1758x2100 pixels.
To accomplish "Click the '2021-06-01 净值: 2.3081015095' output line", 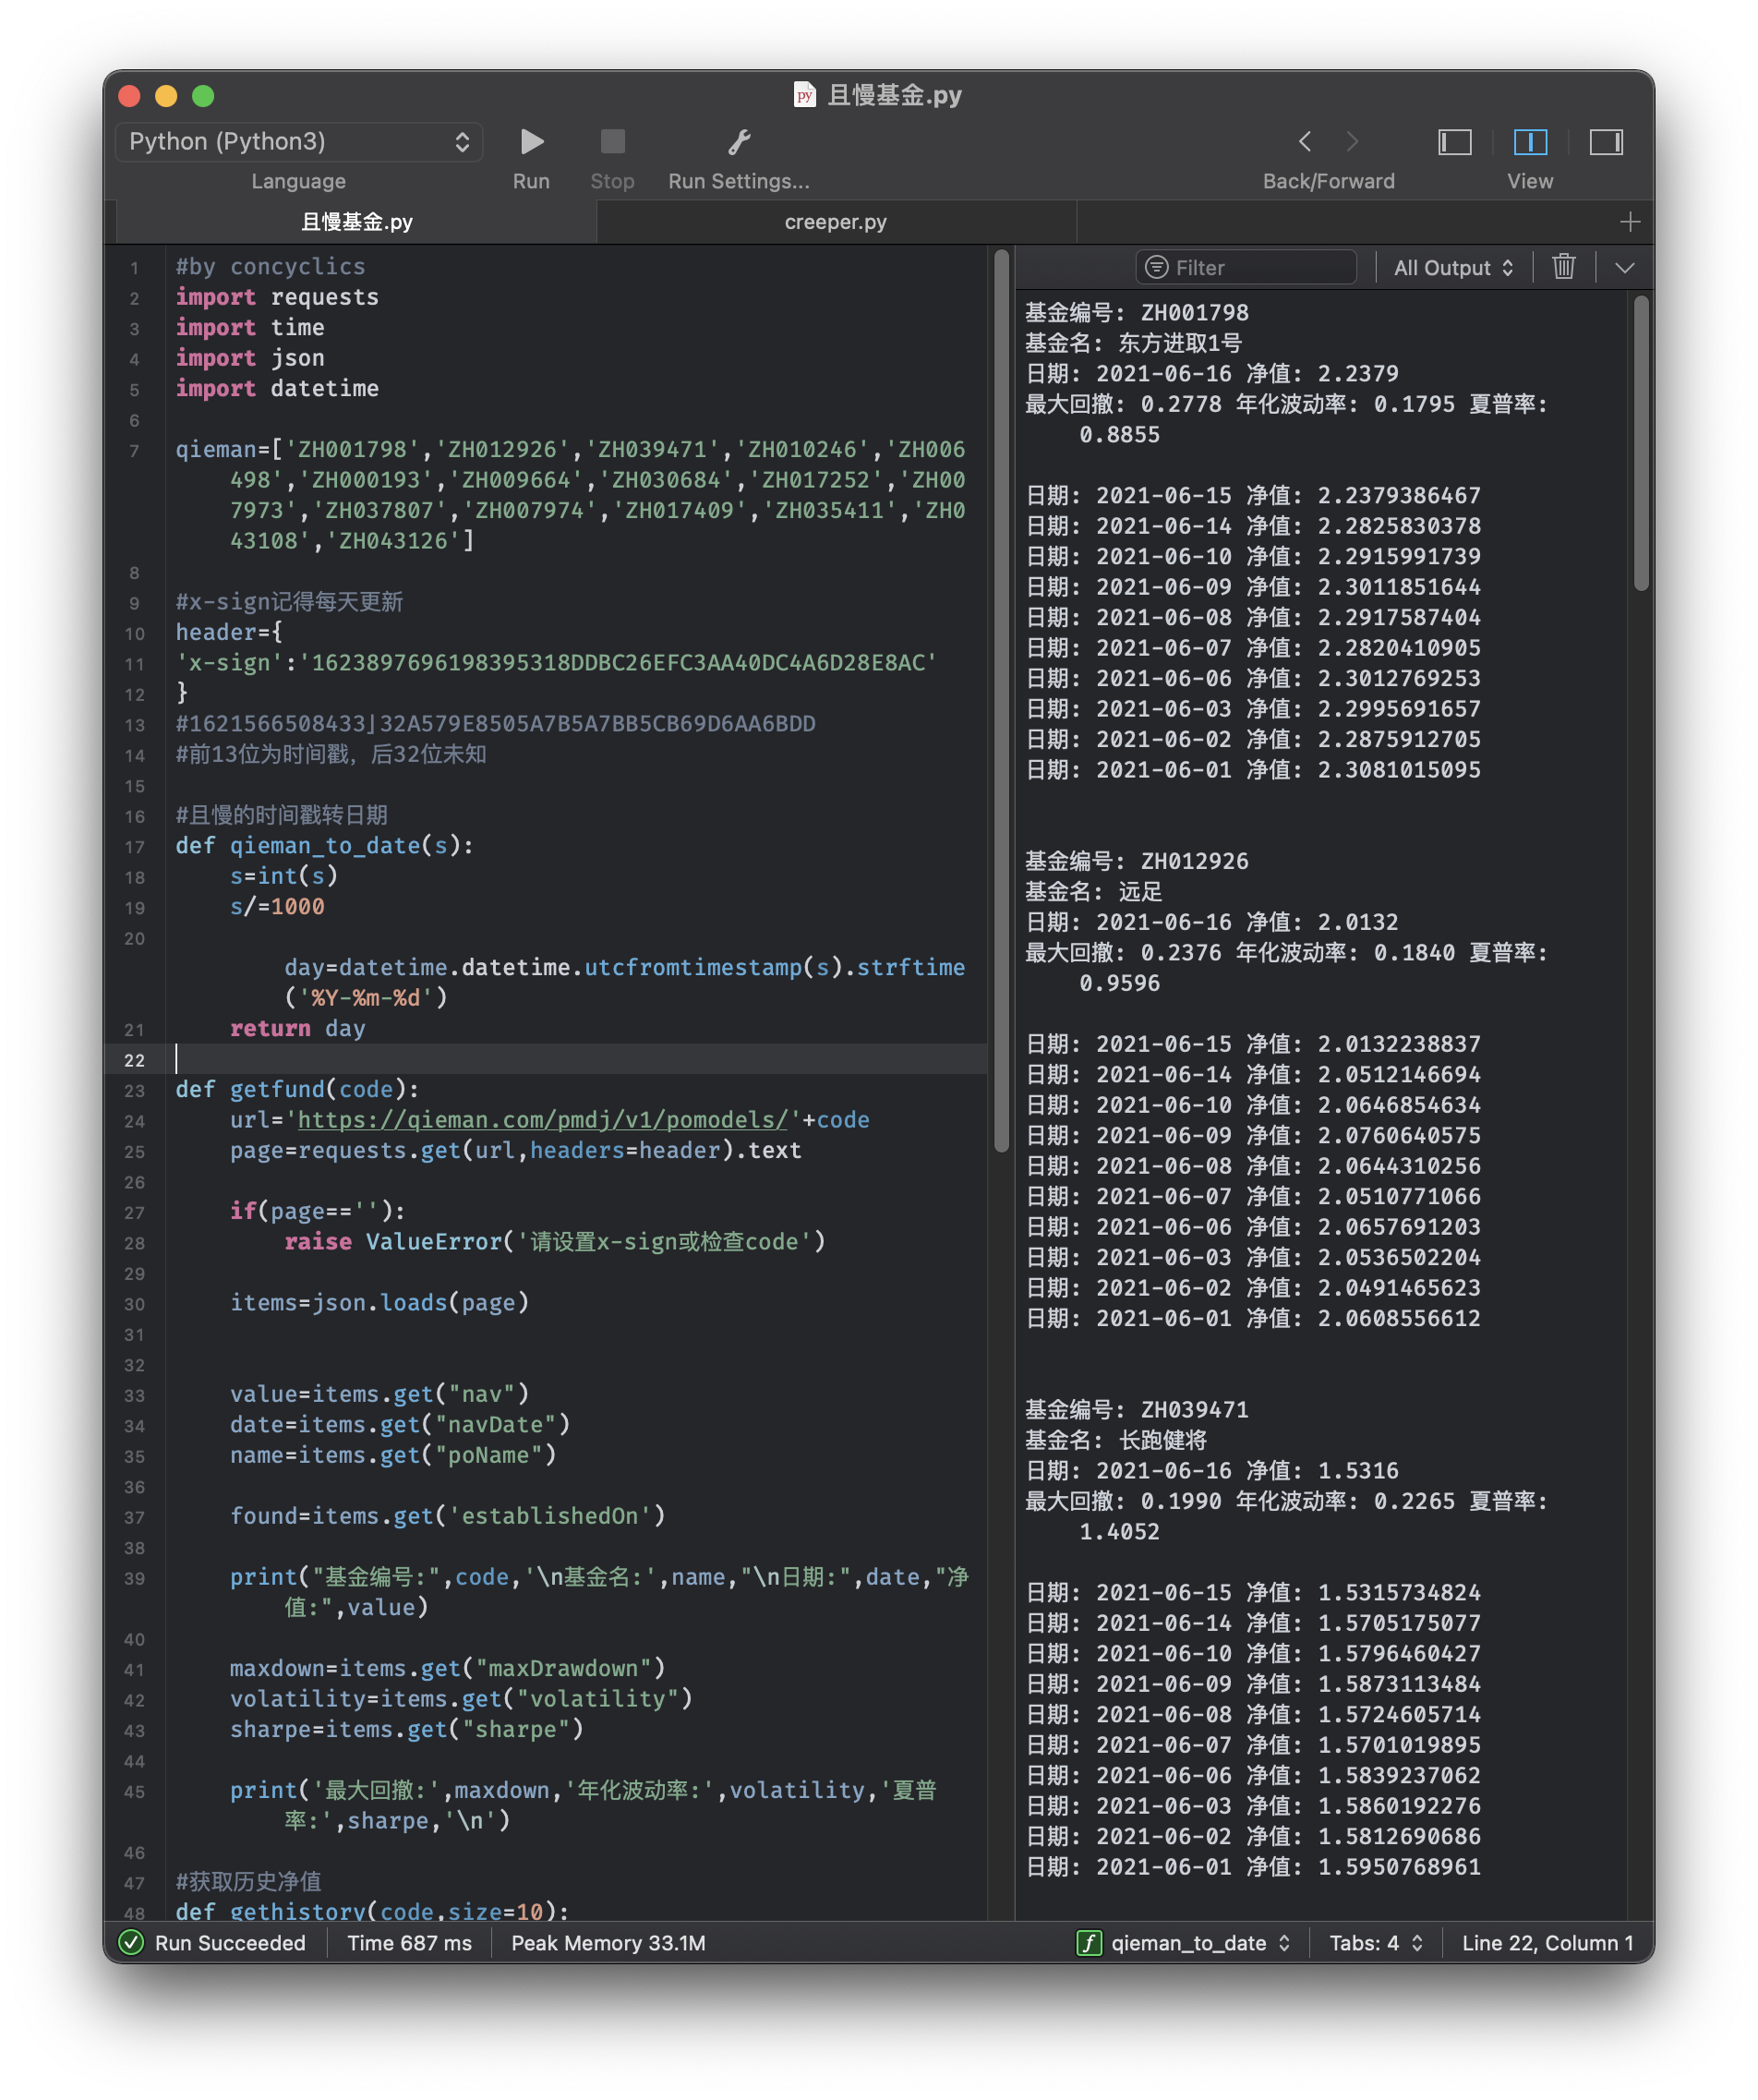I will pos(1253,770).
